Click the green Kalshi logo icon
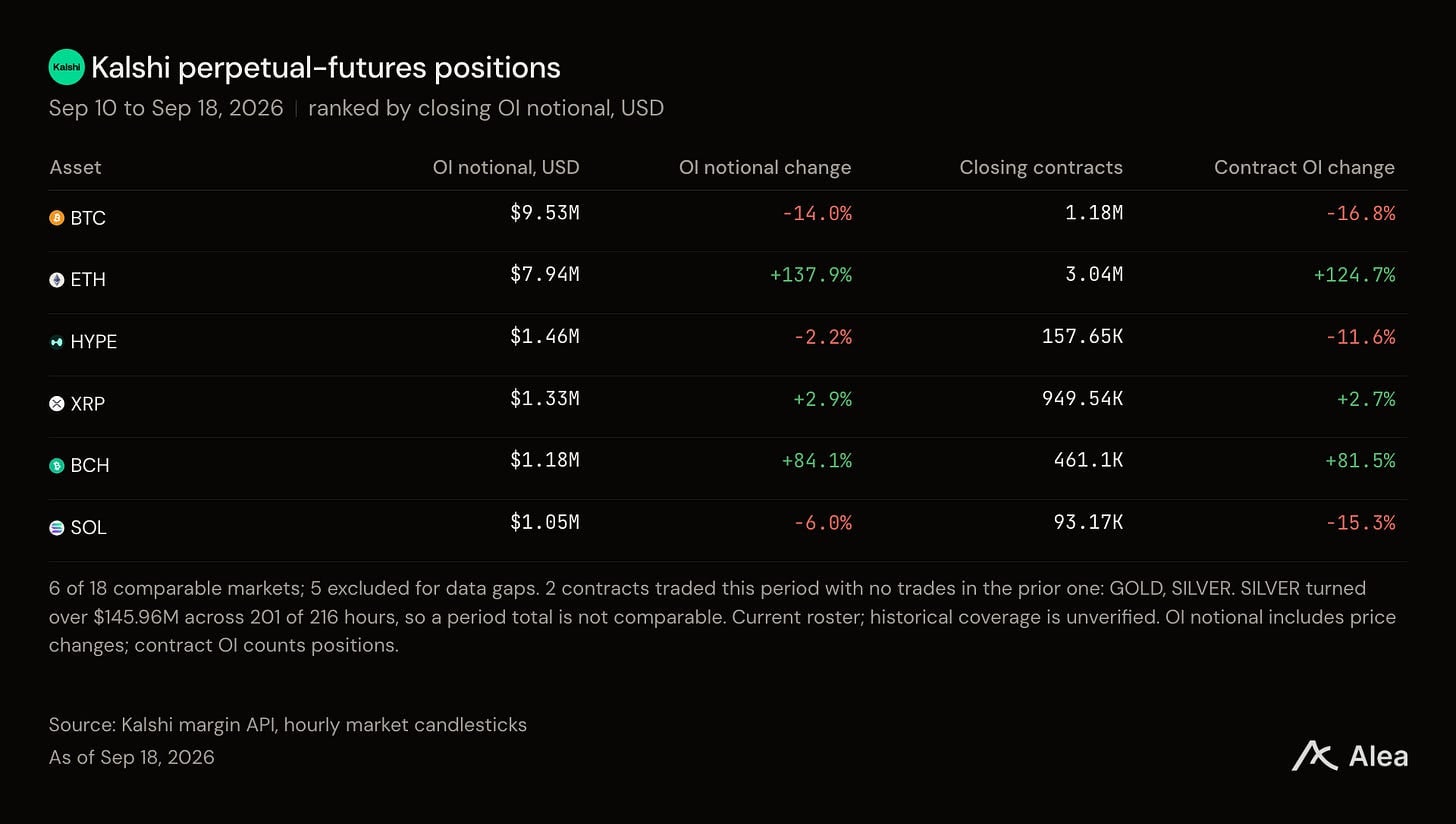1456x824 pixels. pyautogui.click(x=66, y=67)
